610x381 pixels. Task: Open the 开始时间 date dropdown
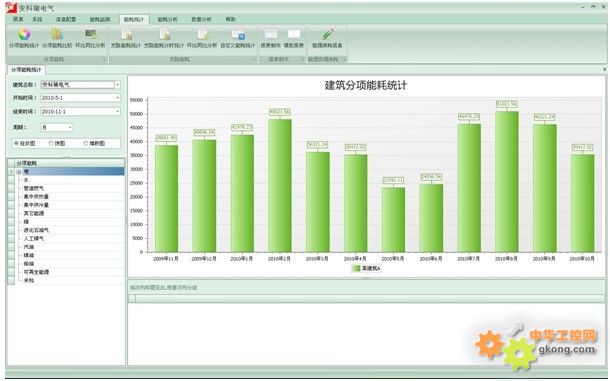click(x=117, y=98)
